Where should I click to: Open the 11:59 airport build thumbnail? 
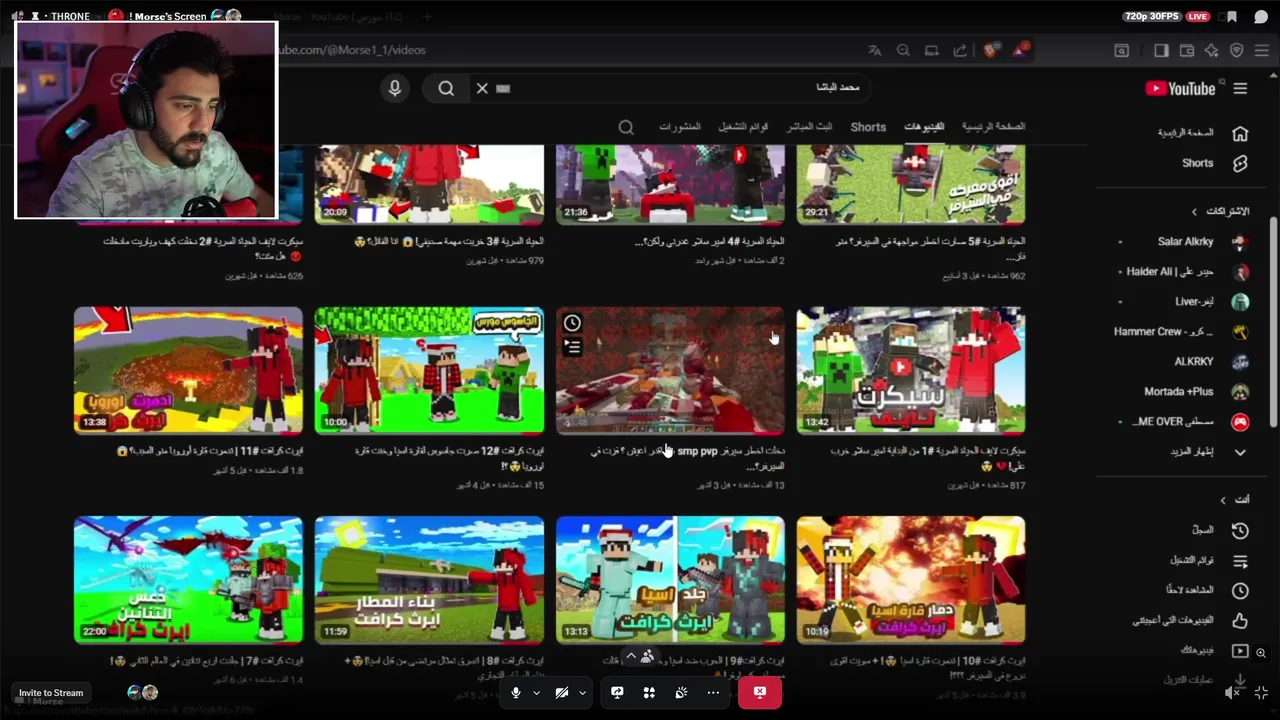click(429, 579)
